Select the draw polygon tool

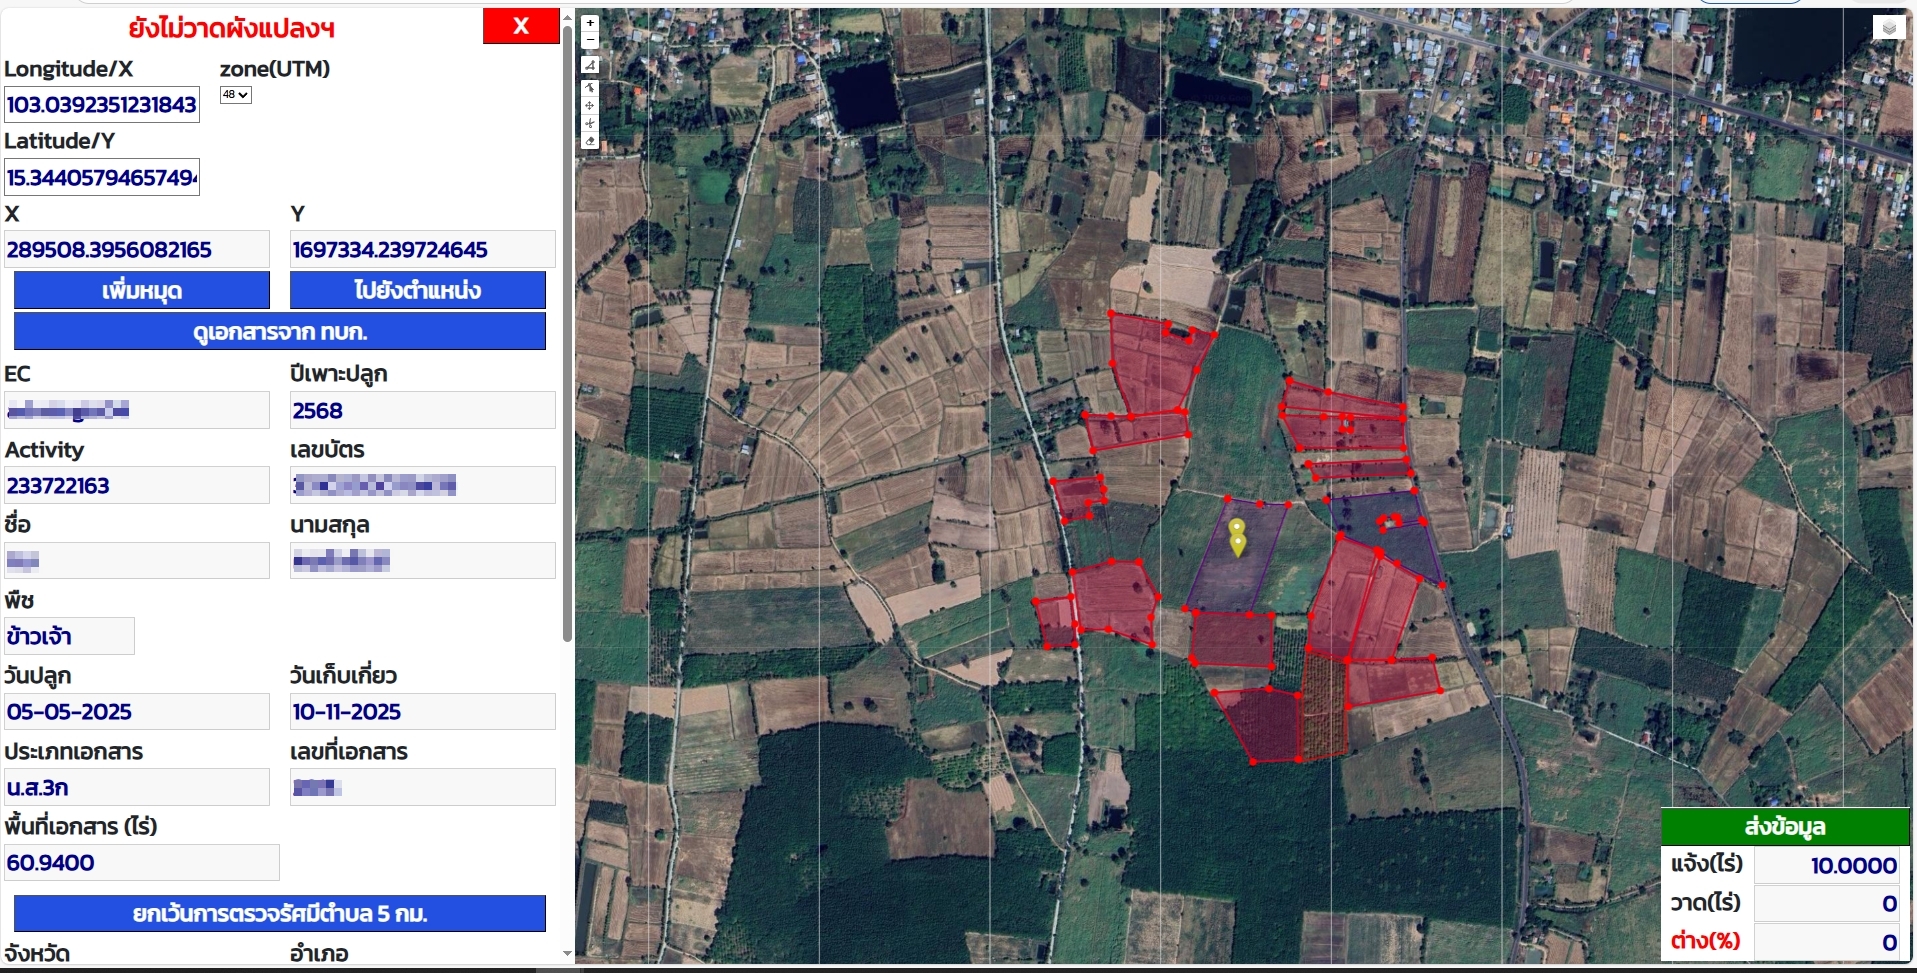click(590, 65)
